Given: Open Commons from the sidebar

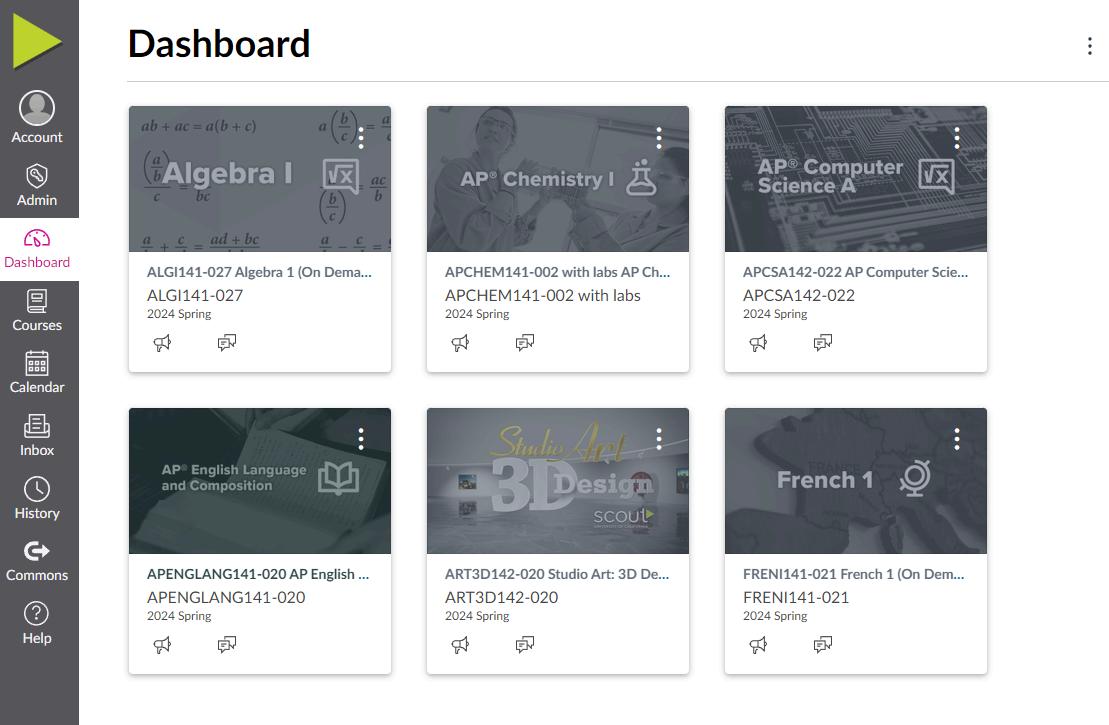Looking at the screenshot, I should click(37, 561).
